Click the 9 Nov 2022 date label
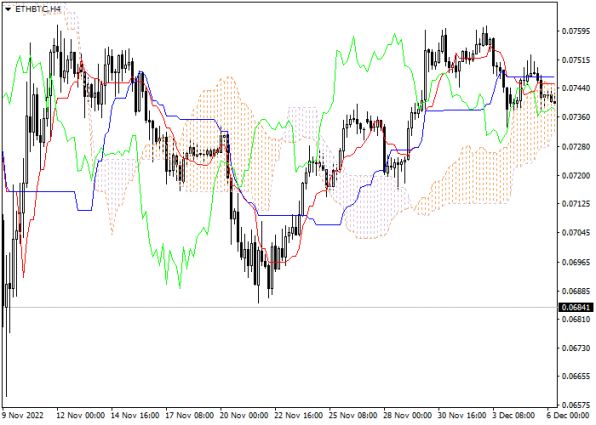596x425 pixels. (24, 415)
